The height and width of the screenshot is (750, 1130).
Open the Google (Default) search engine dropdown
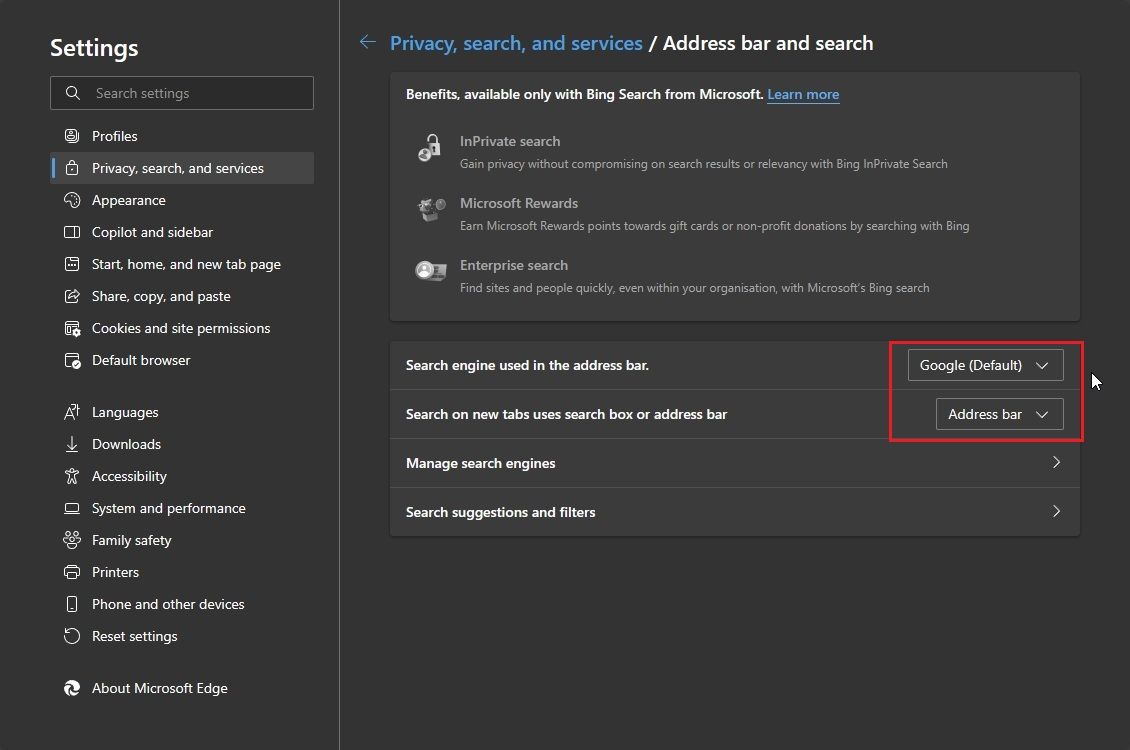(985, 365)
